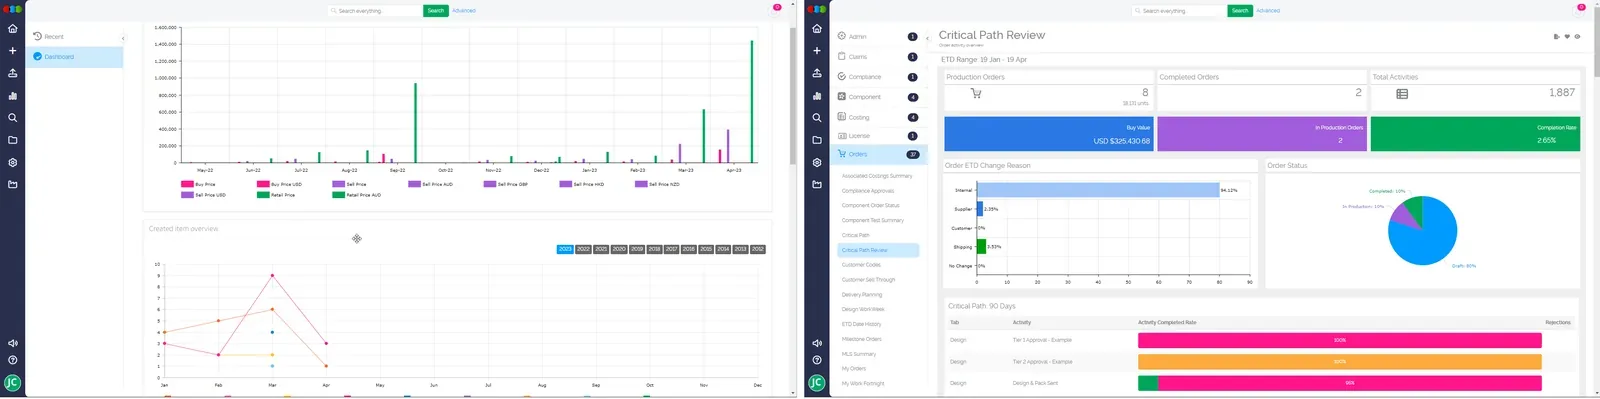Click the Production Orders cart icon
Screen dimensions: 1600x399
pyautogui.click(x=976, y=94)
